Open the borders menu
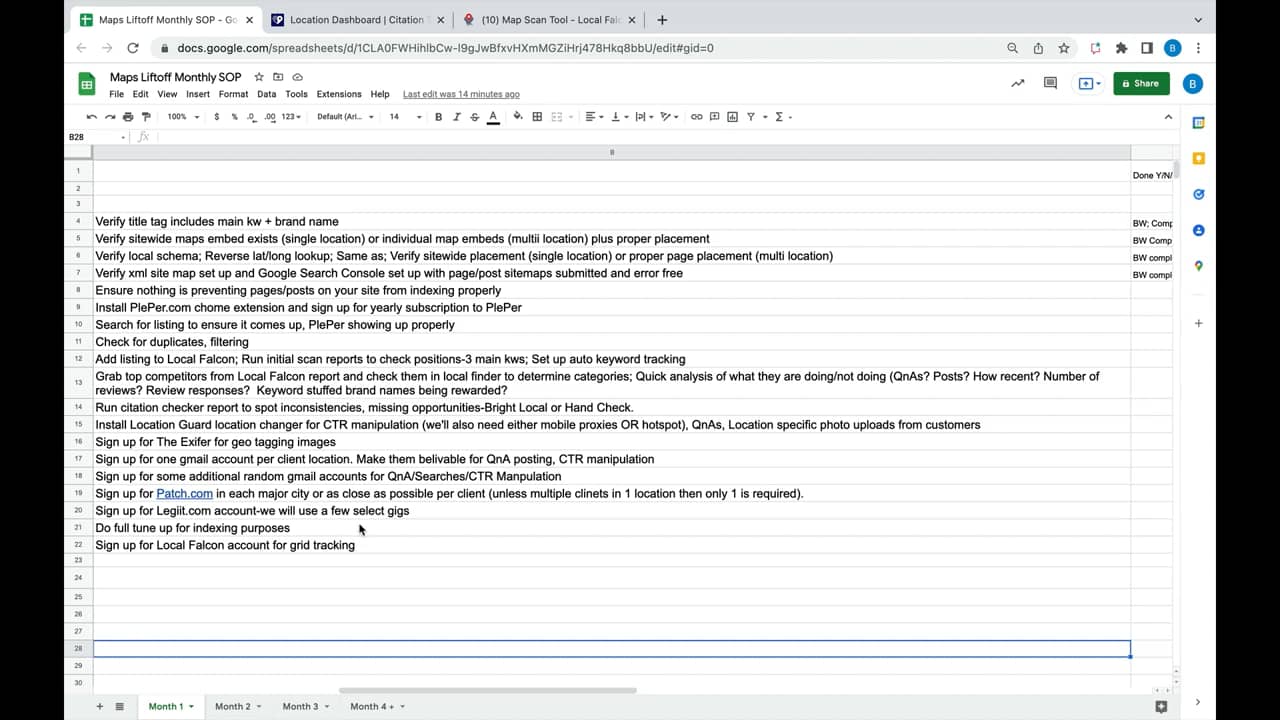The height and width of the screenshot is (720, 1280). pyautogui.click(x=537, y=117)
